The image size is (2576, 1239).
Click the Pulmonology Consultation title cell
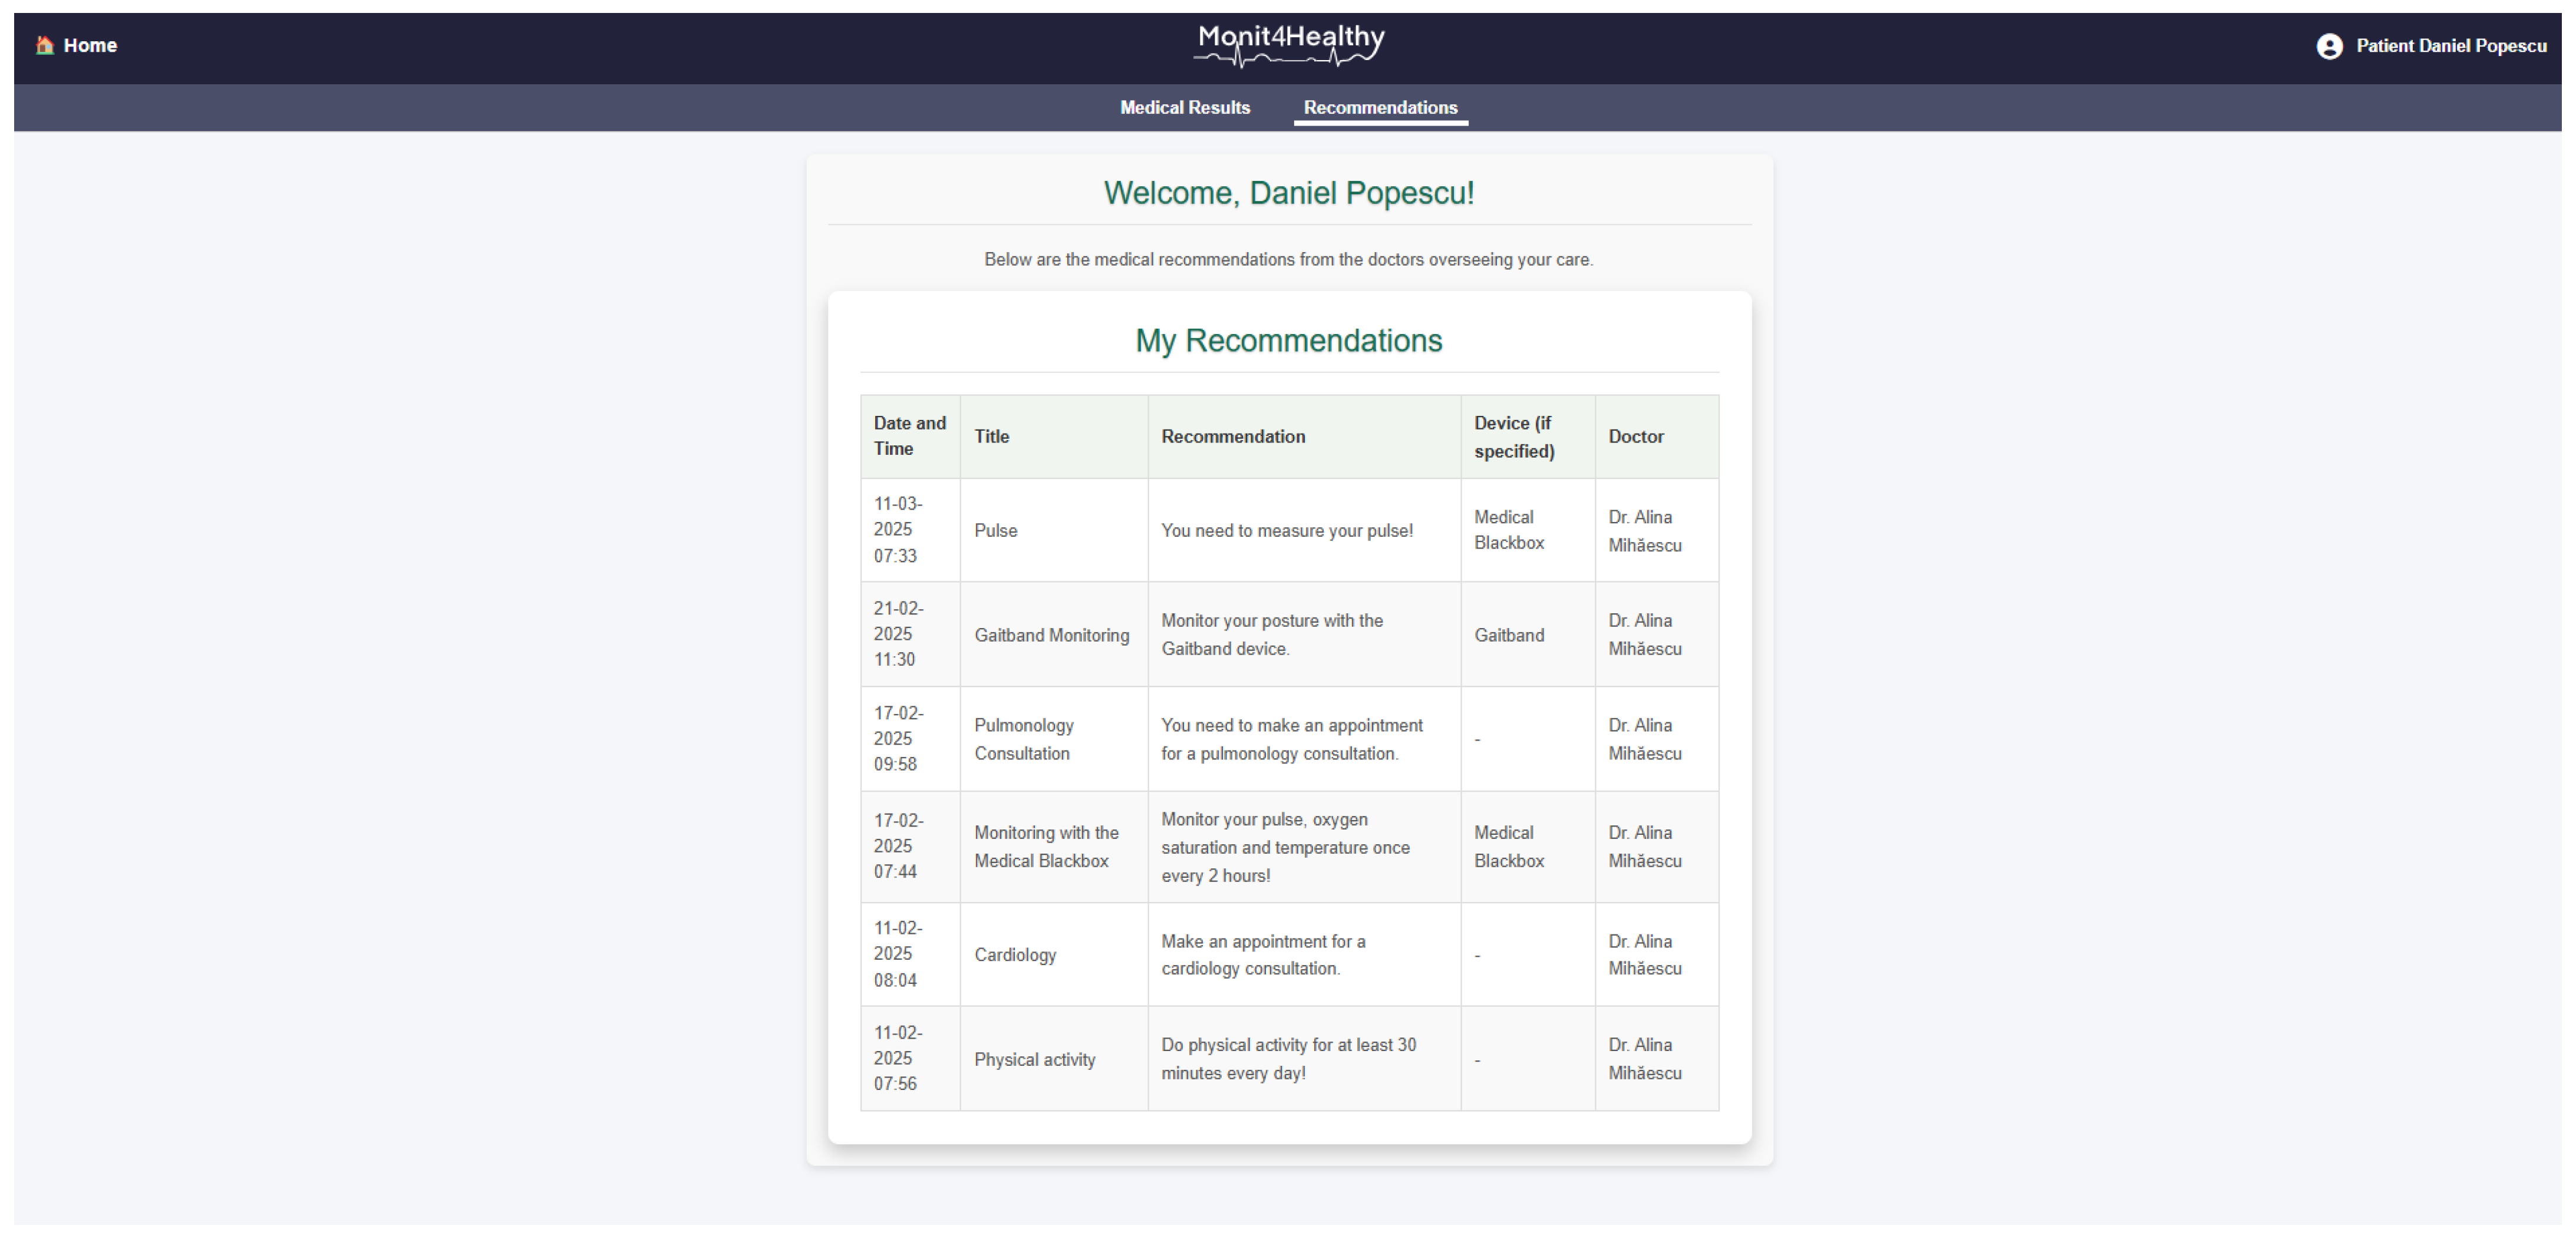1023,739
